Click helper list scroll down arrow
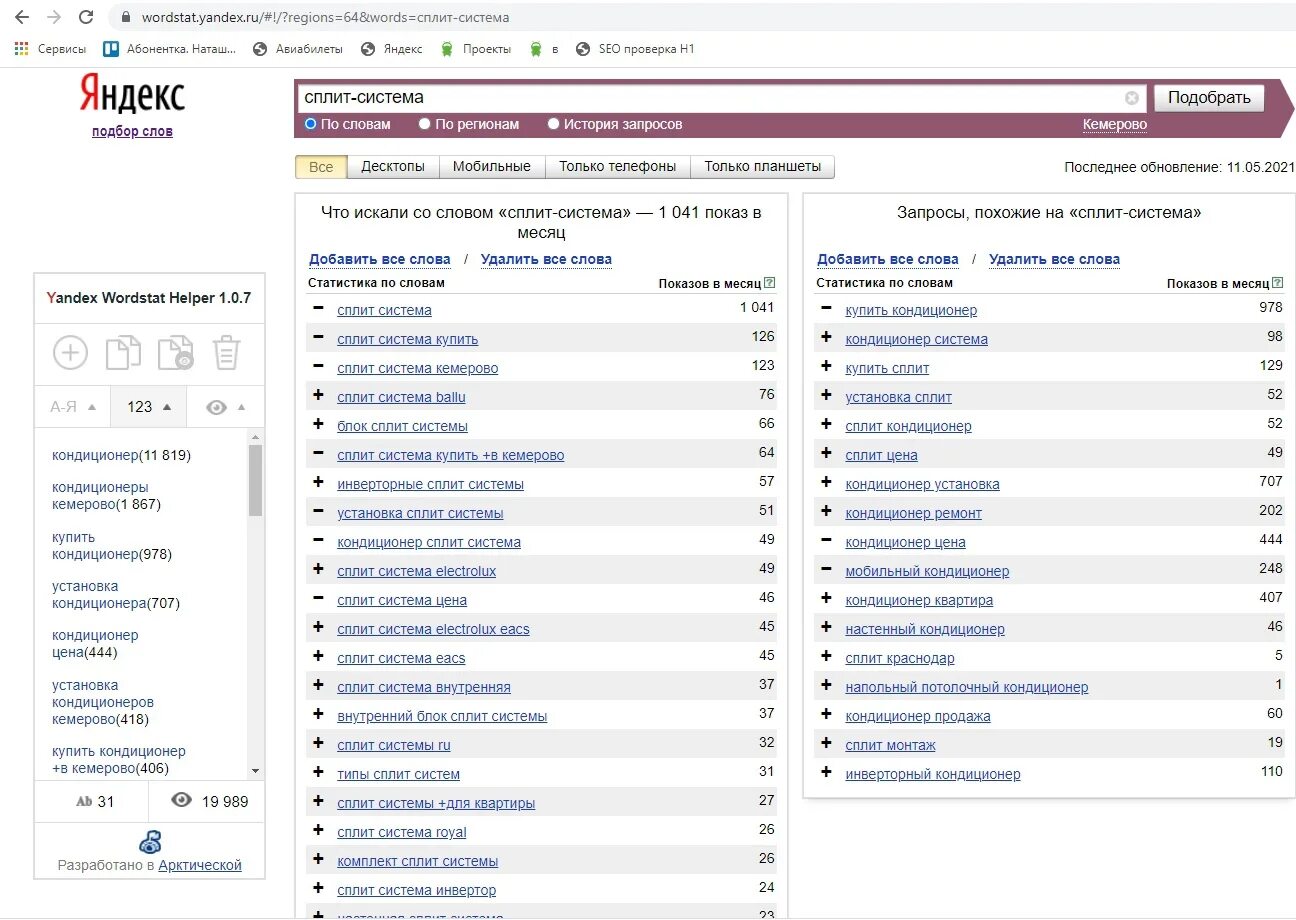 click(x=255, y=771)
